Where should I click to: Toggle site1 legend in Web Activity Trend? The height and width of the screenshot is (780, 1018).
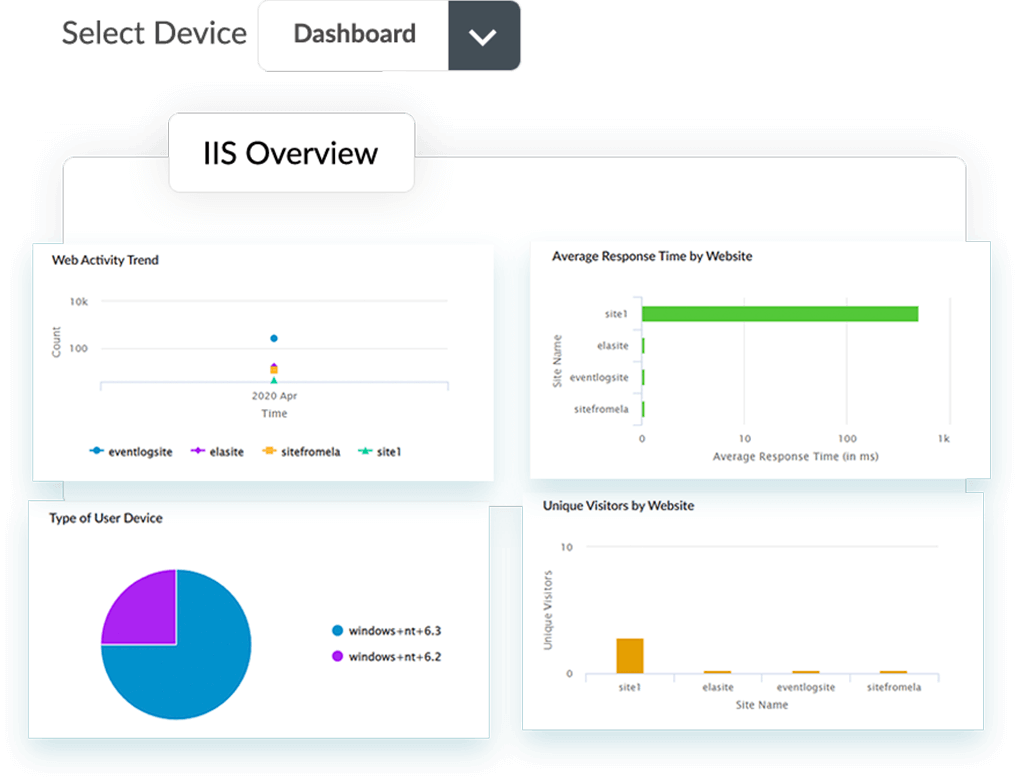click(x=380, y=451)
